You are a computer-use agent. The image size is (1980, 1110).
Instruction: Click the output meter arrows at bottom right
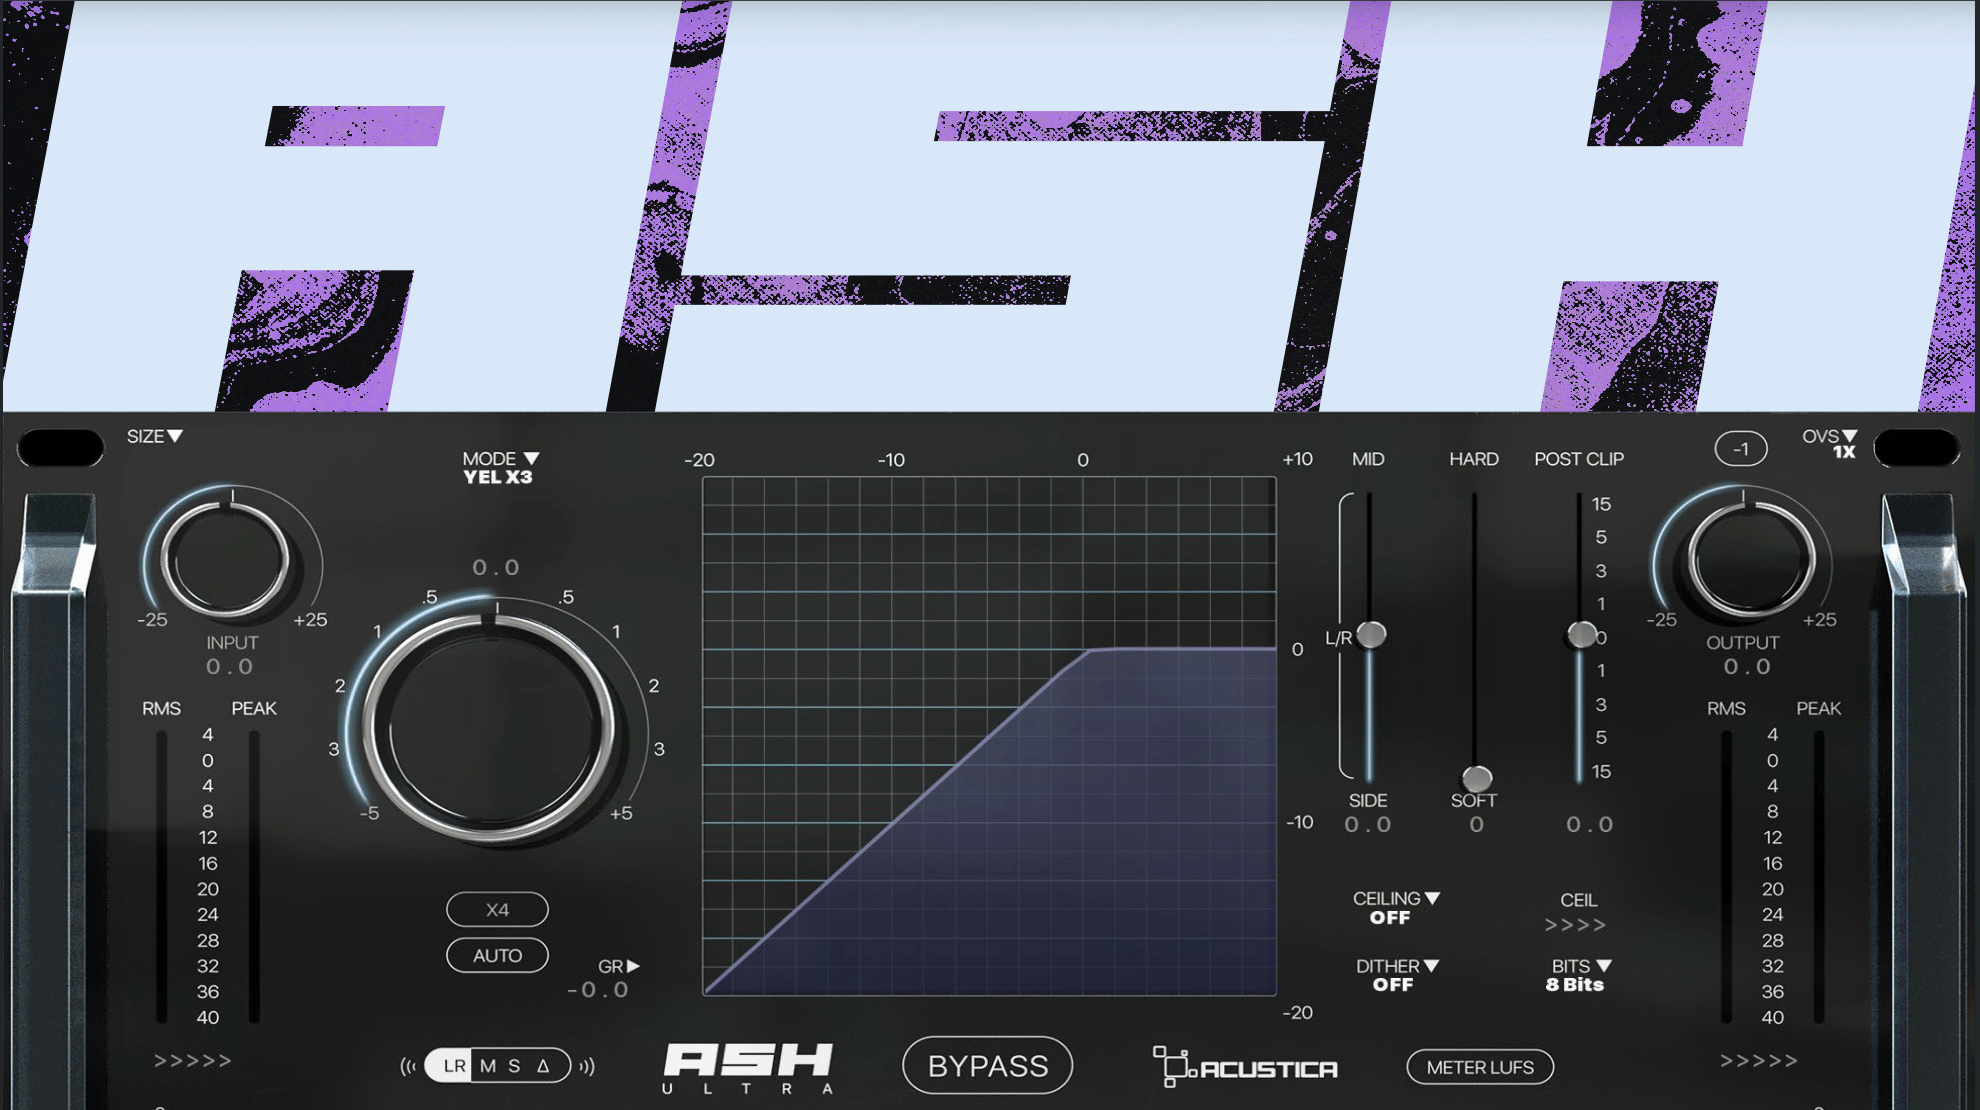click(1759, 1061)
